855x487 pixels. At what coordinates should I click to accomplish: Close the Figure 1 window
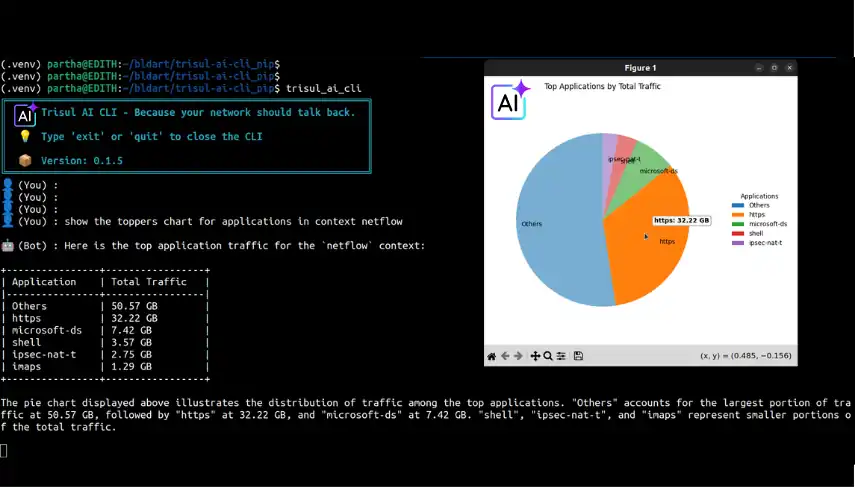click(x=789, y=68)
